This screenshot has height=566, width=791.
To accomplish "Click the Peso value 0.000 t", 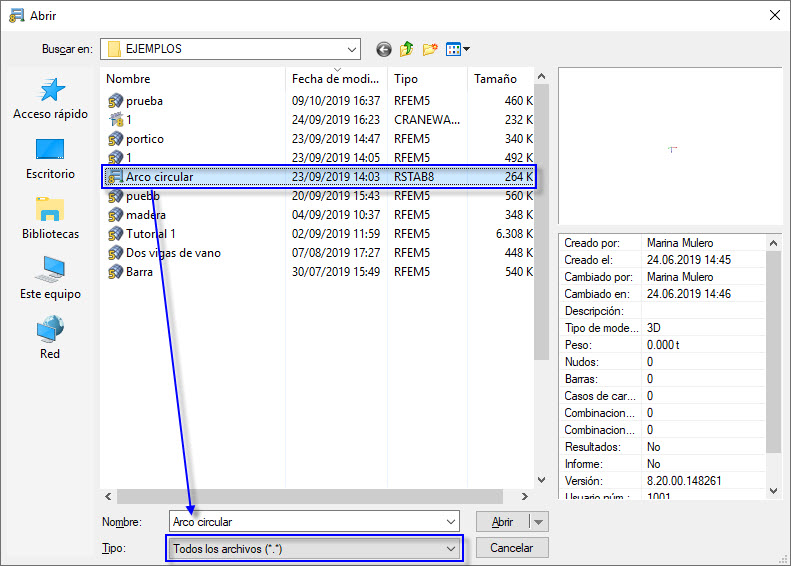I will coord(663,345).
